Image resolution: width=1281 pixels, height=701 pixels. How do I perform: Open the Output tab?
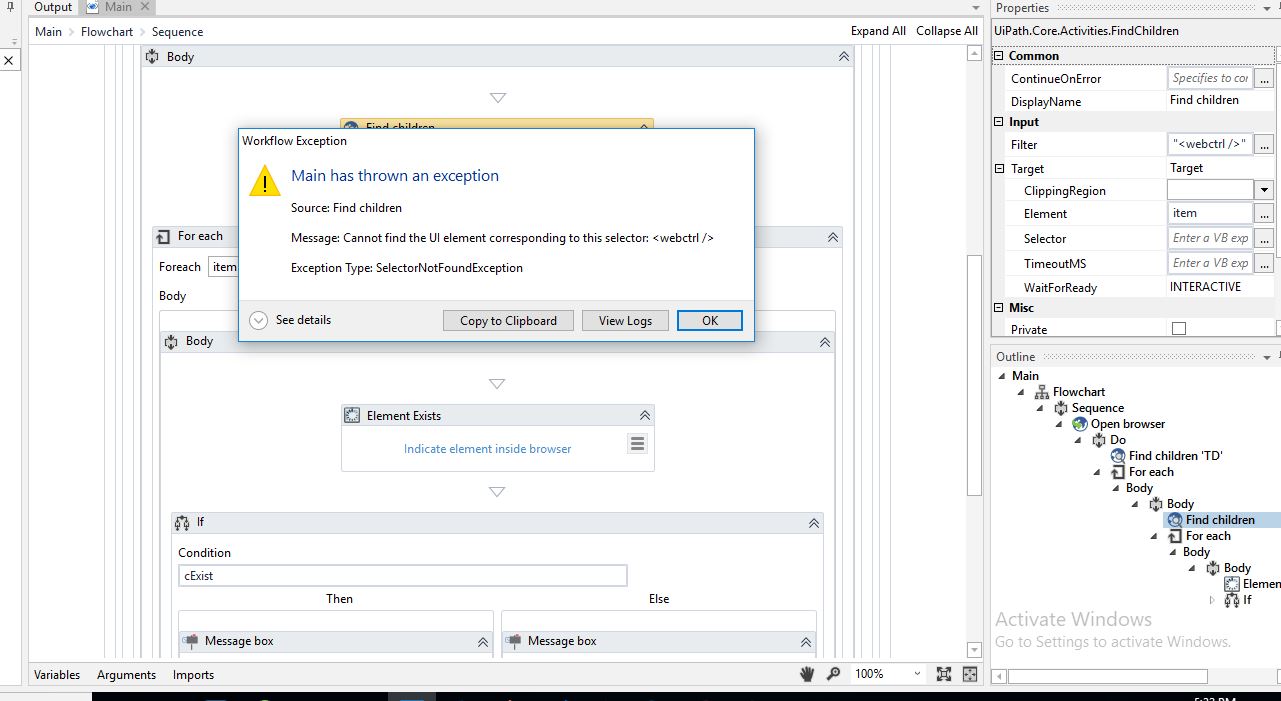point(53,7)
